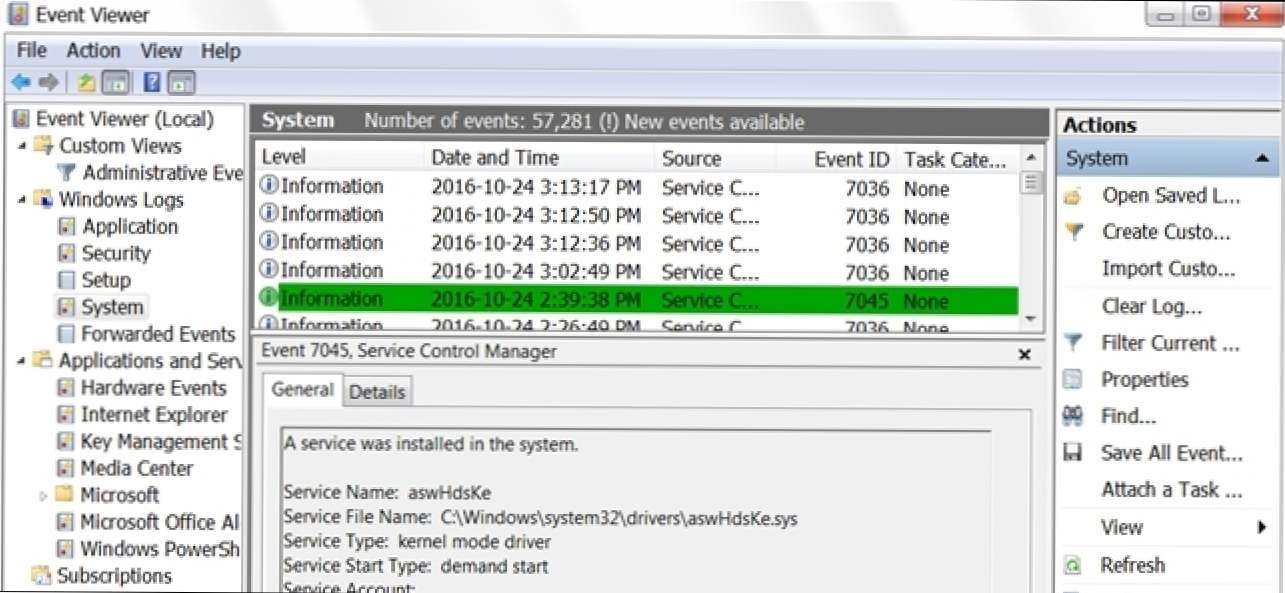Open the Action menu
The image size is (1285, 593).
click(93, 50)
